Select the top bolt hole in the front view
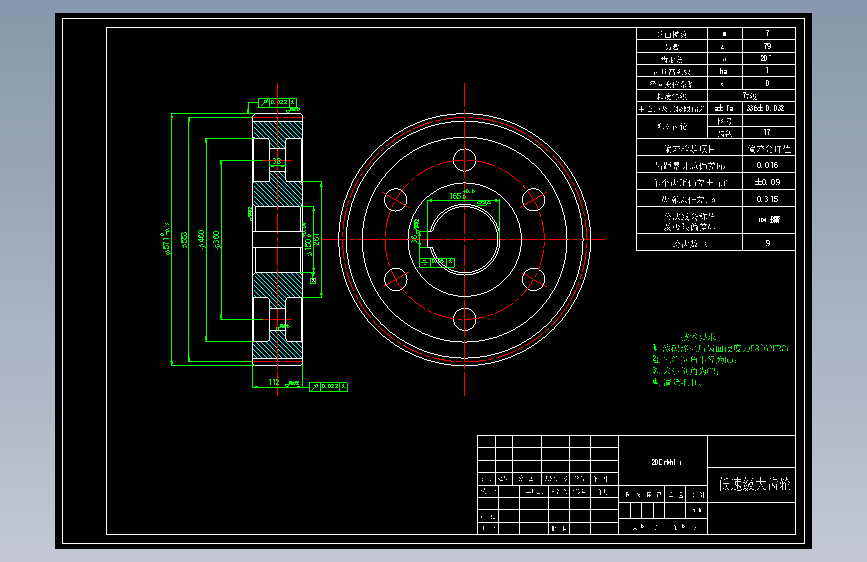The image size is (867, 562). click(464, 160)
